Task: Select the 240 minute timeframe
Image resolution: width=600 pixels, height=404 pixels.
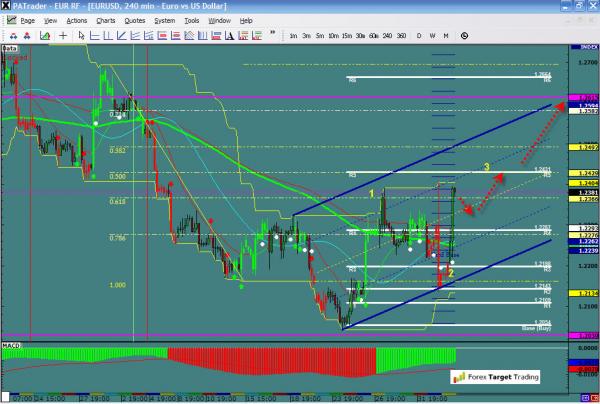Action: click(x=387, y=36)
